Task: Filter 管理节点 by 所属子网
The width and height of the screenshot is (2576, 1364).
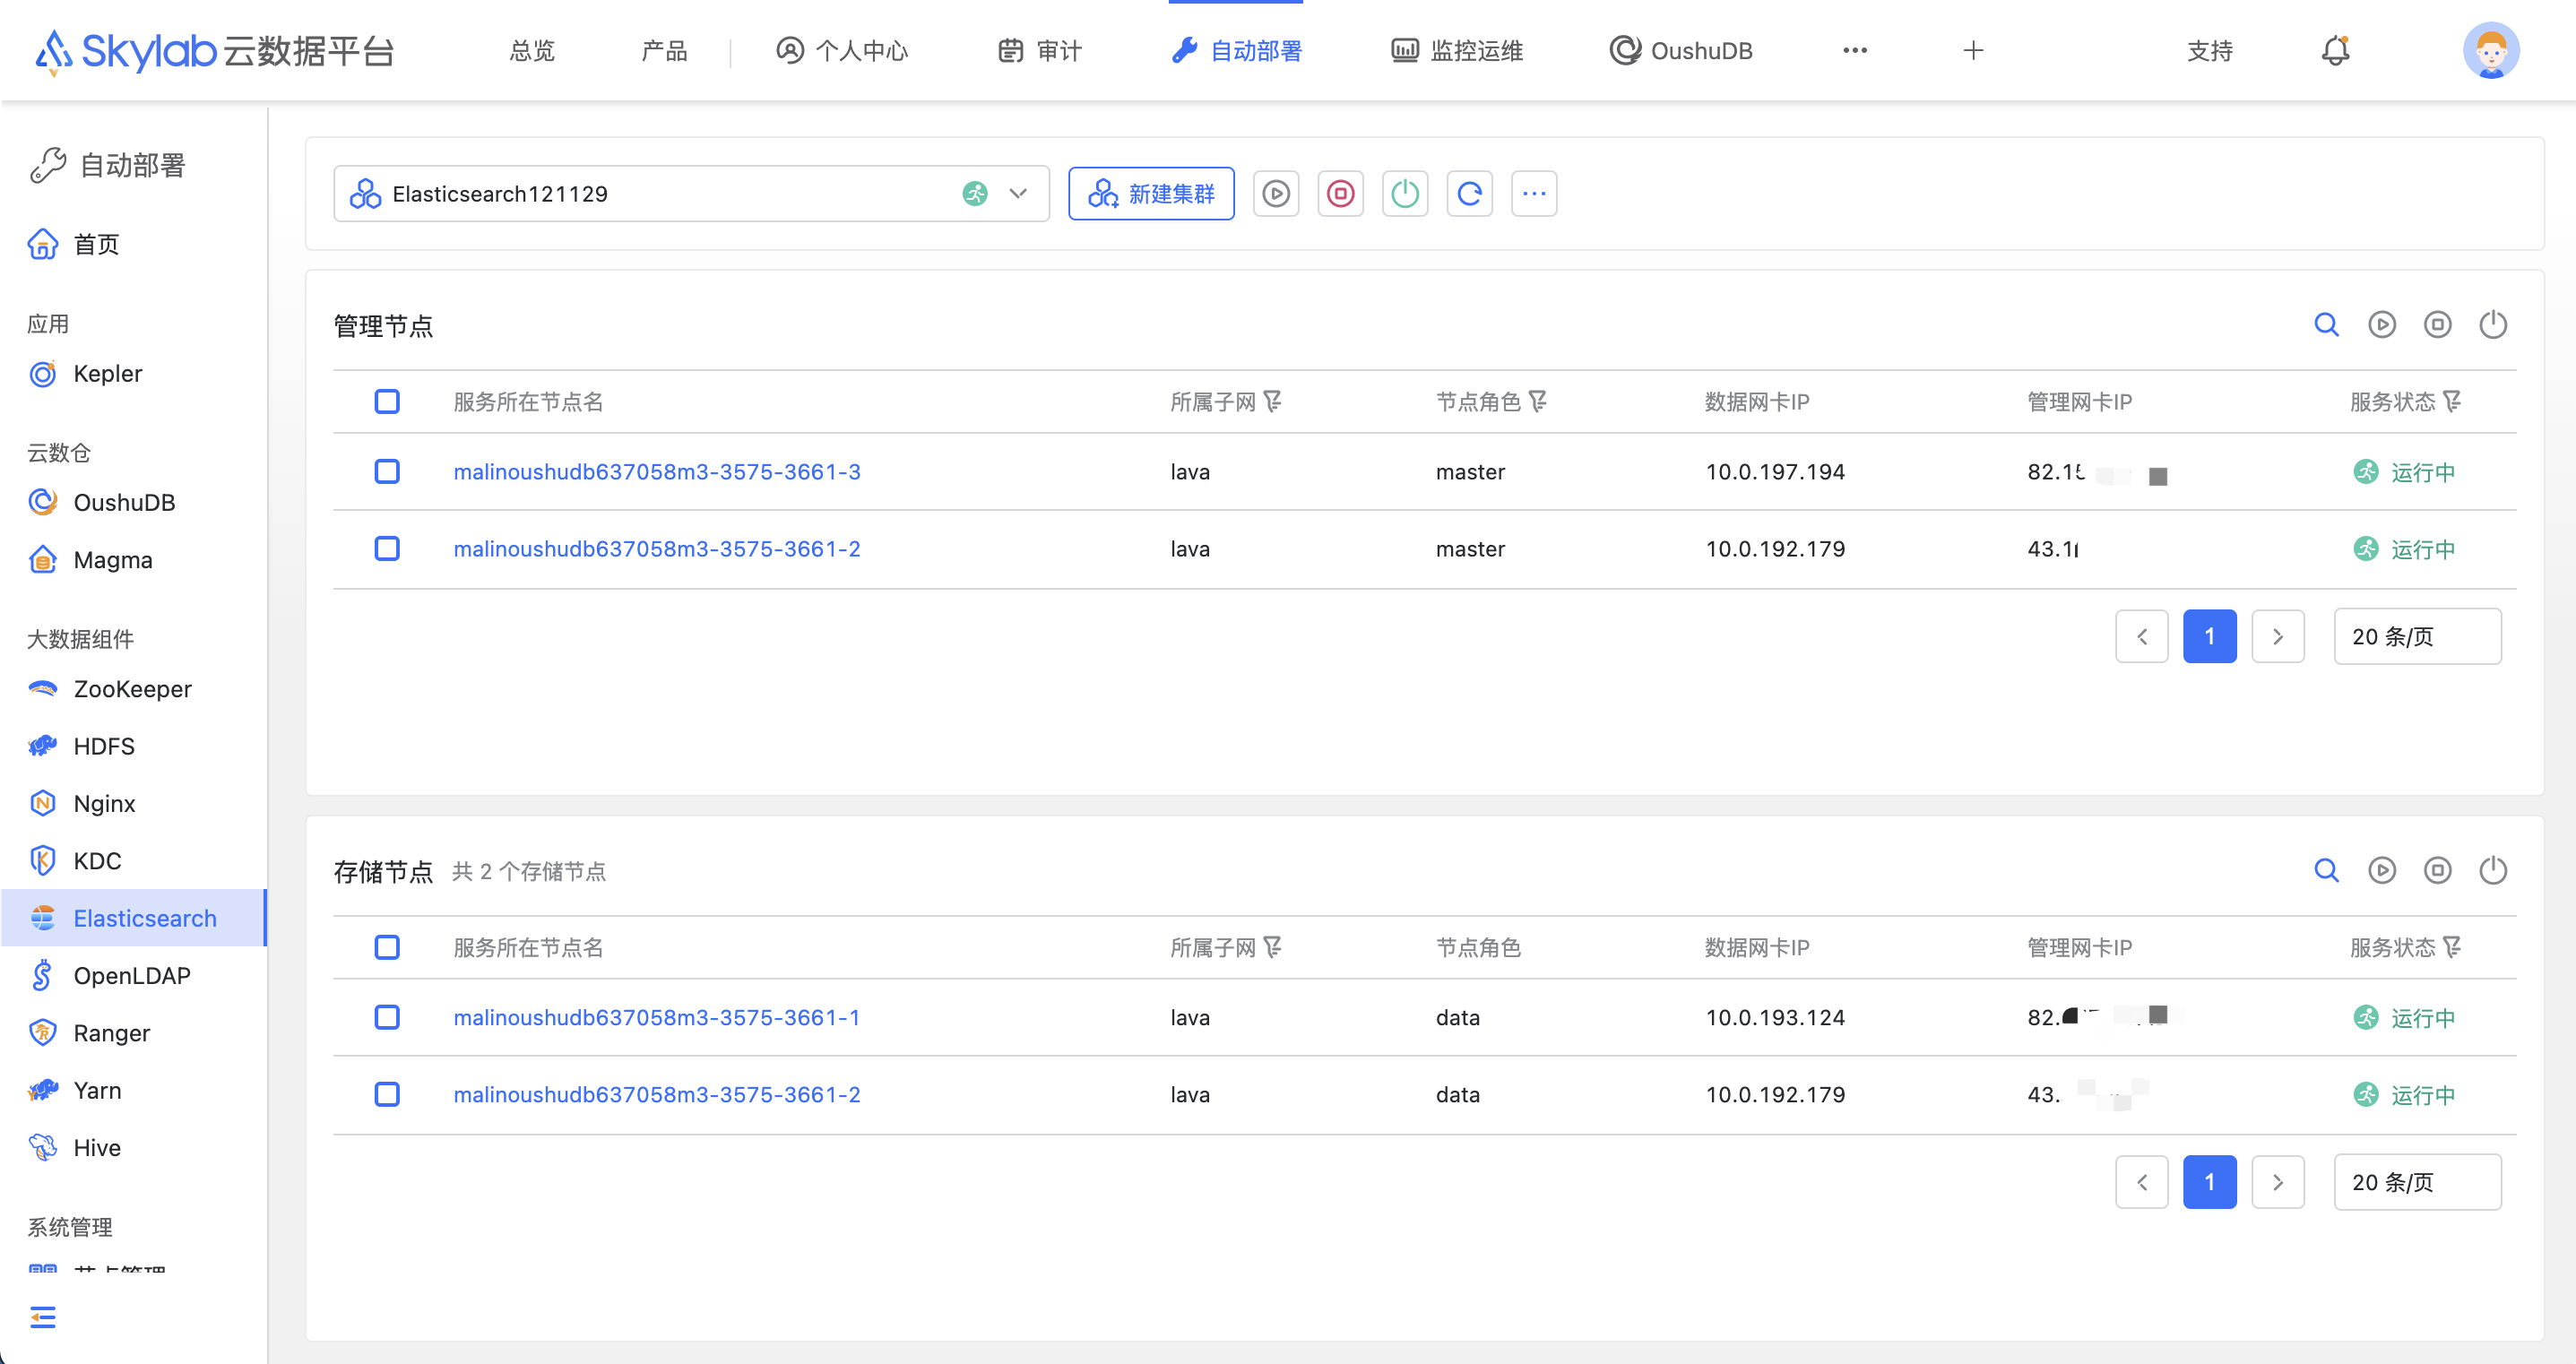Action: pos(1272,401)
